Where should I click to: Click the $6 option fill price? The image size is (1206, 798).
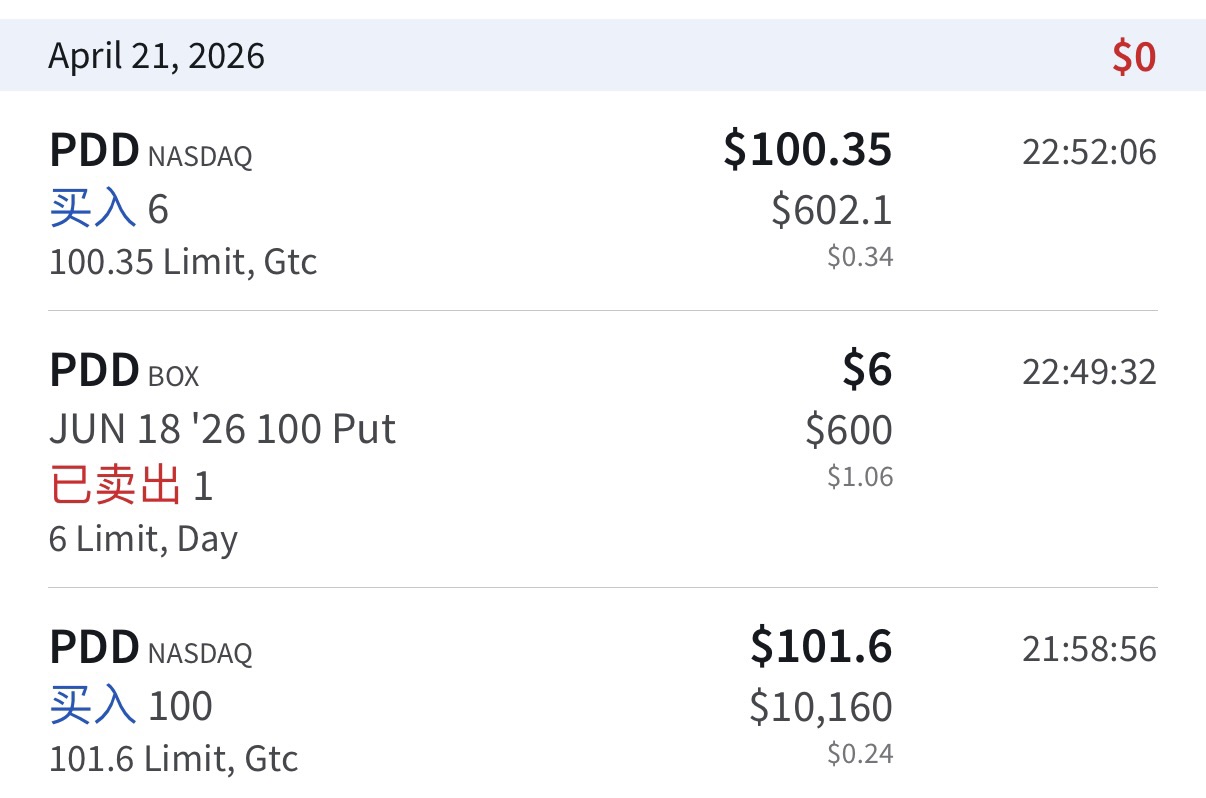866,370
